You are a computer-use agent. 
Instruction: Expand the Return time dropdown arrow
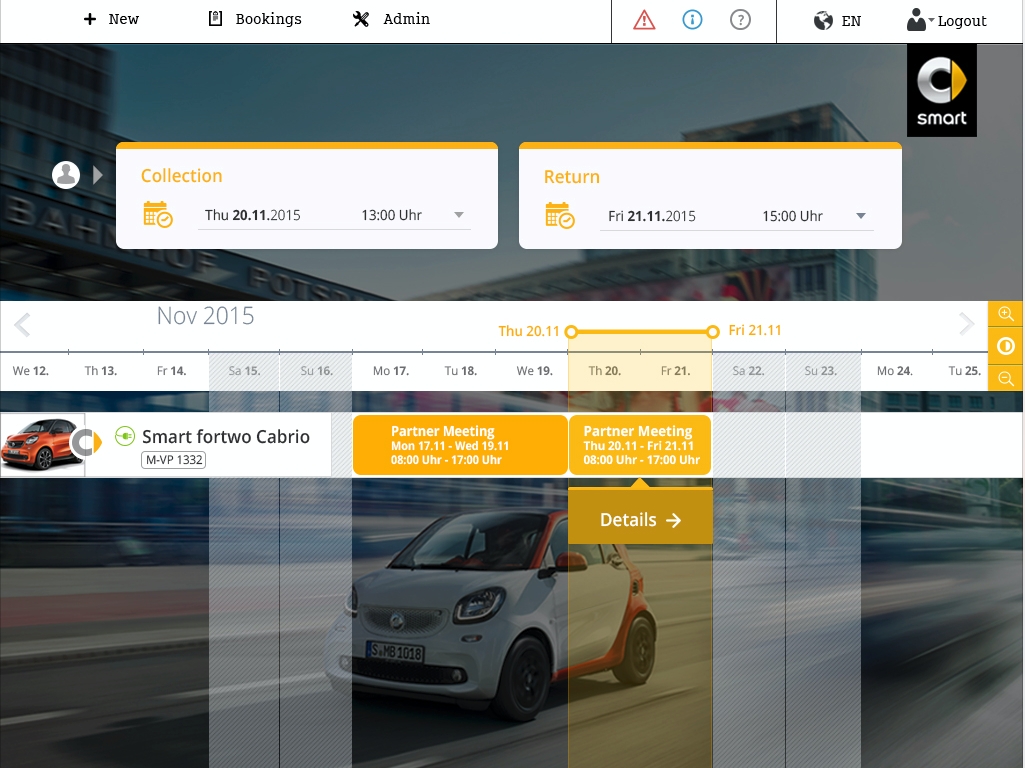coord(861,216)
